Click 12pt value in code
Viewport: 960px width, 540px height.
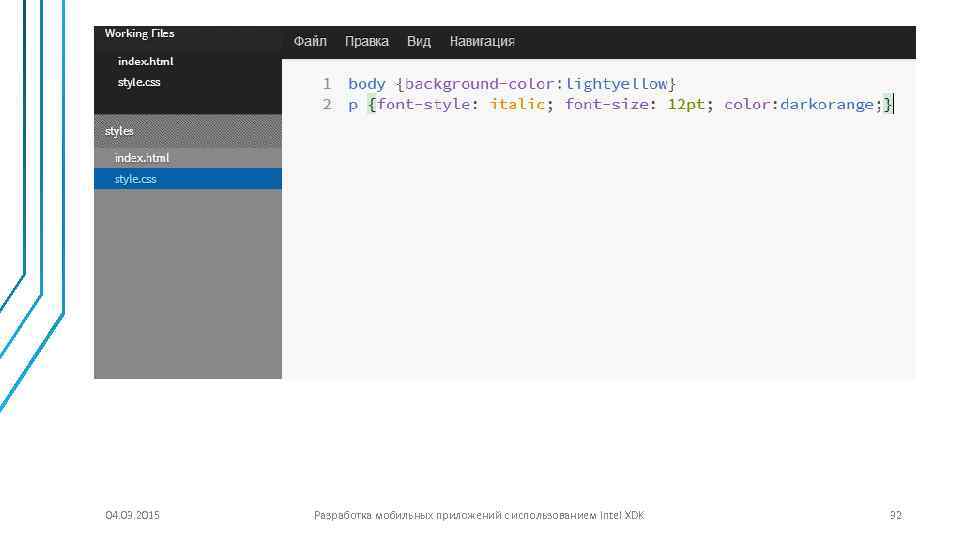686,105
